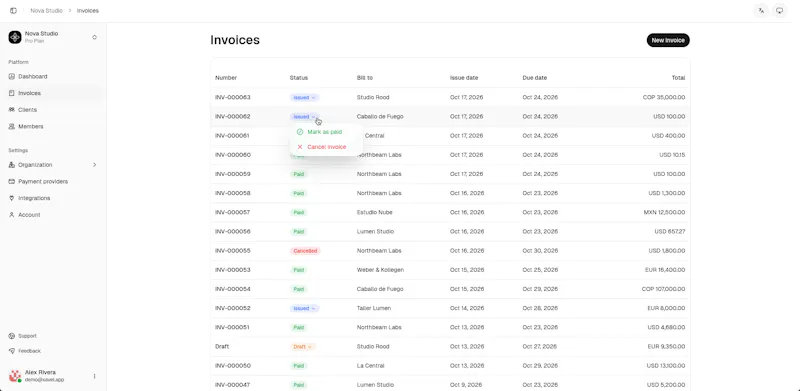Click the Organization building icon
The height and width of the screenshot is (391, 800).
click(x=12, y=165)
